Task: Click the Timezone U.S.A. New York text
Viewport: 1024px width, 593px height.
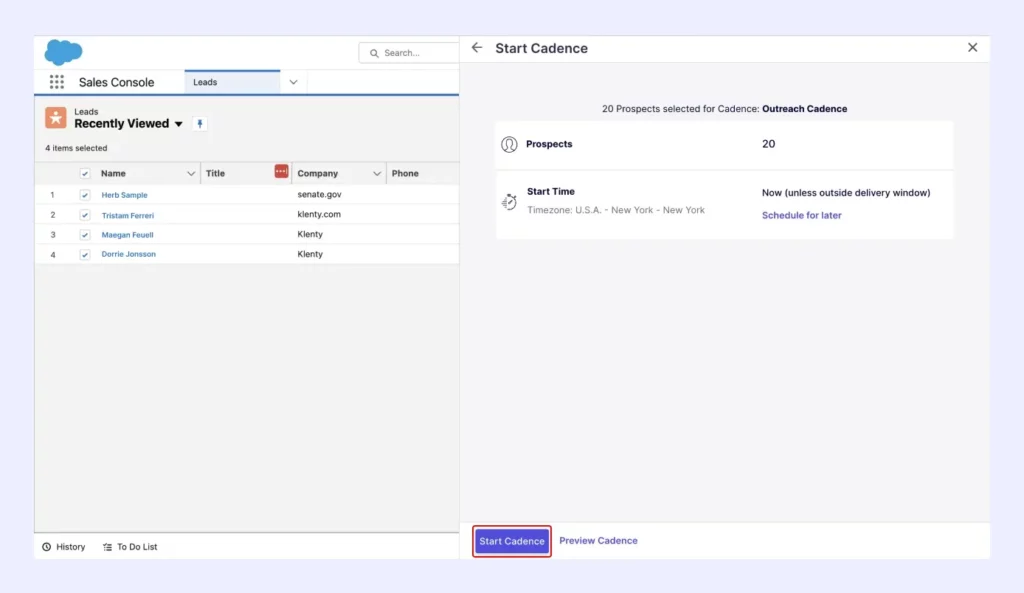Action: coord(616,210)
